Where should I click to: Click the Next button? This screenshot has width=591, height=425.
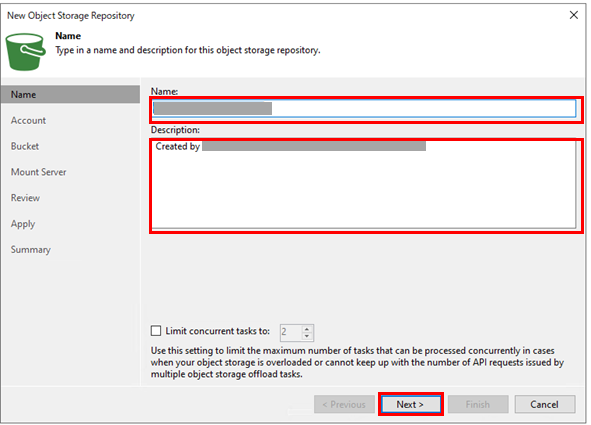point(410,404)
